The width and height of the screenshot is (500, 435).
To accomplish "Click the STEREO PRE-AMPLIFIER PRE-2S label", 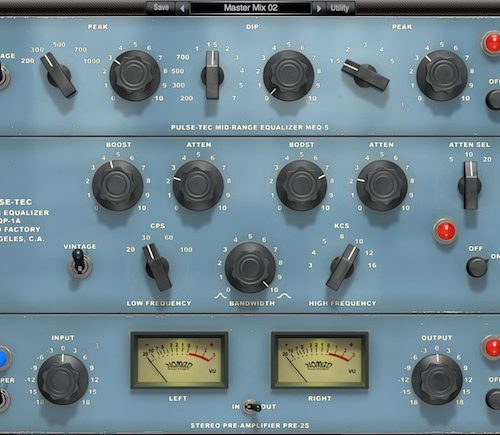I will [250, 426].
